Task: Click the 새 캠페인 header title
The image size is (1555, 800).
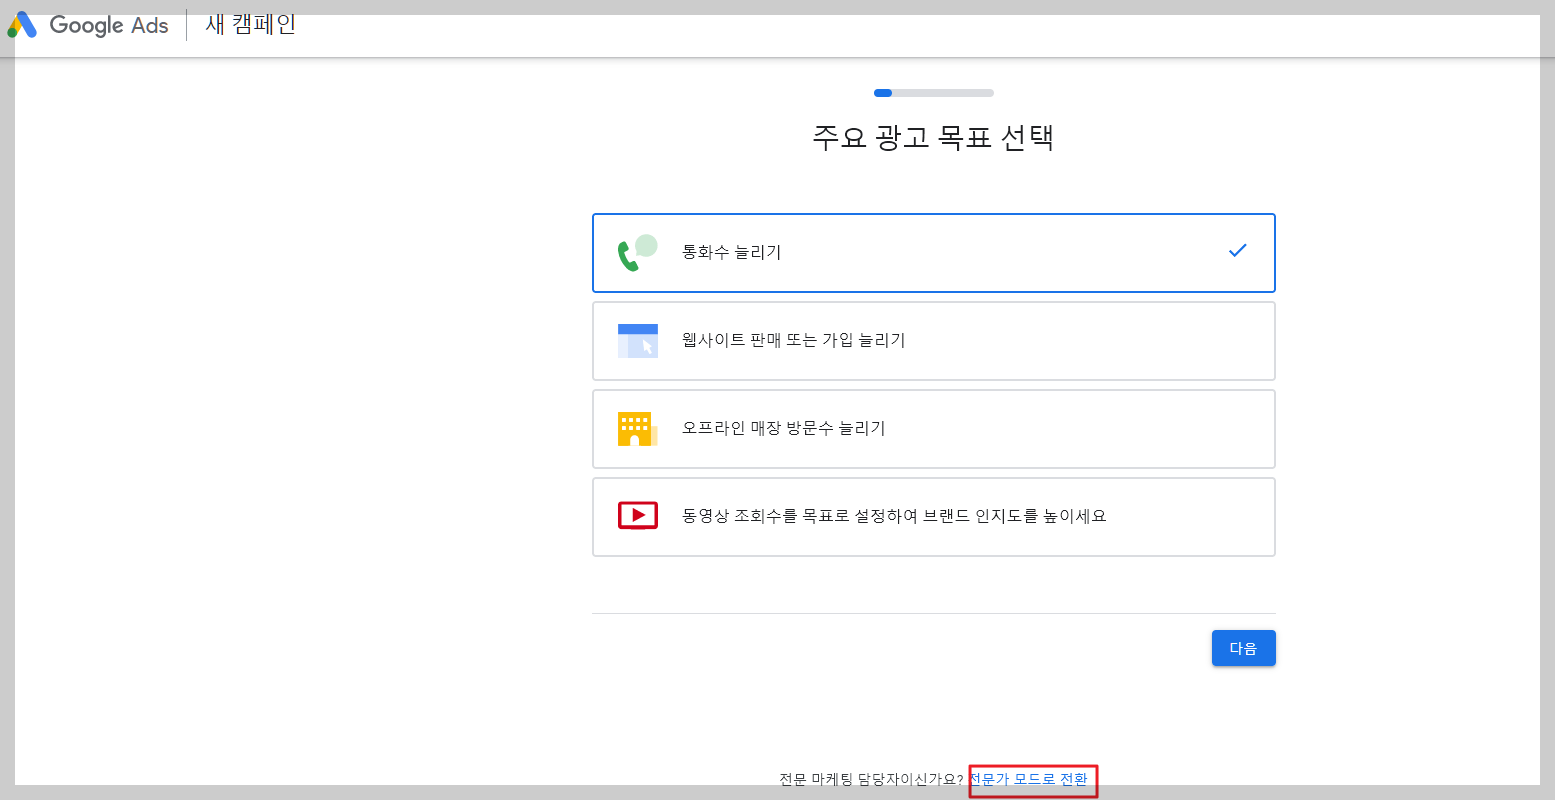Action: click(x=250, y=24)
